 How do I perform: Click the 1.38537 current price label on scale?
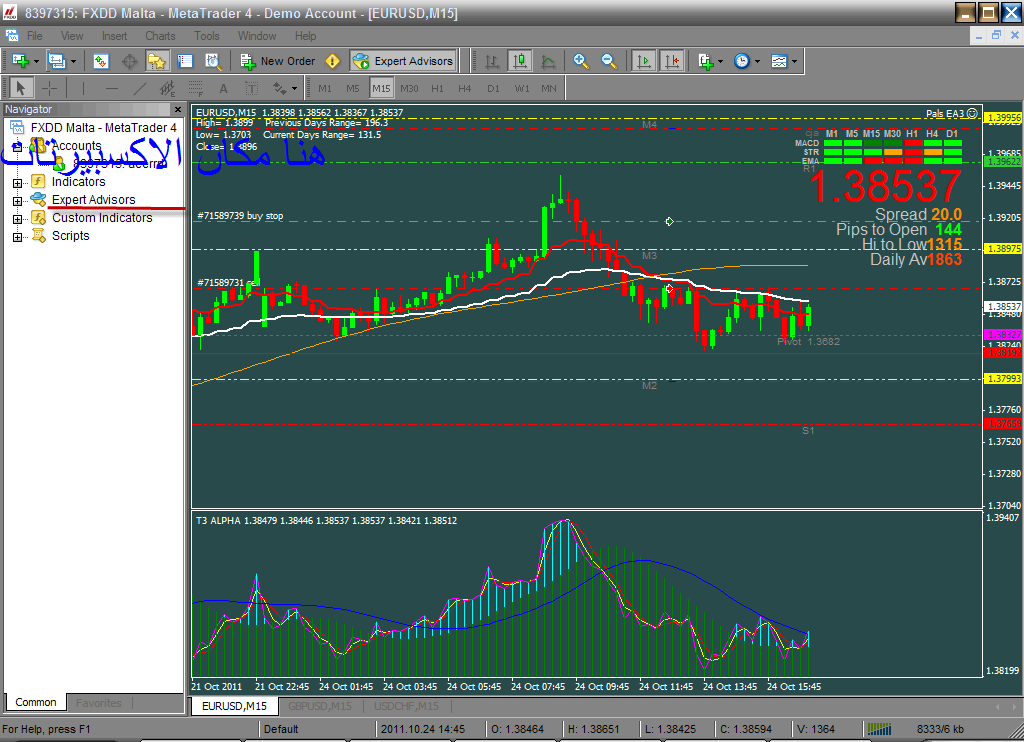1002,307
